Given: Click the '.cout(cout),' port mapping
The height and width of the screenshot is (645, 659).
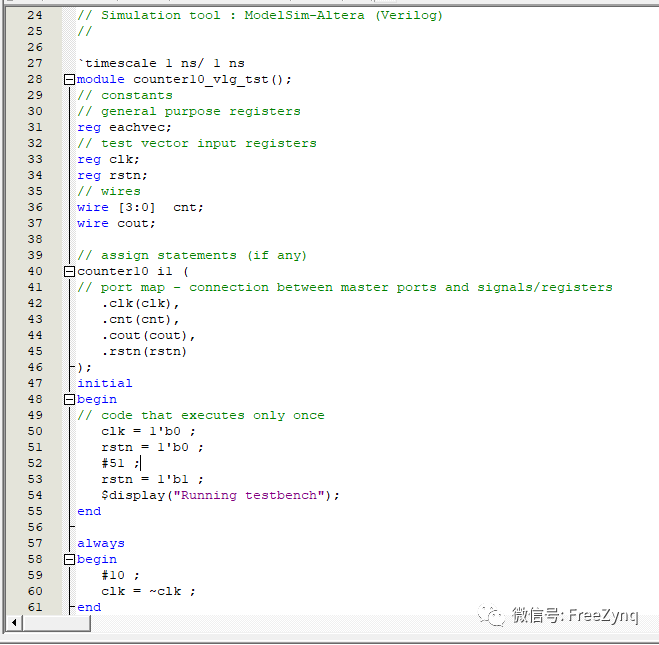Looking at the screenshot, I should click(x=148, y=336).
